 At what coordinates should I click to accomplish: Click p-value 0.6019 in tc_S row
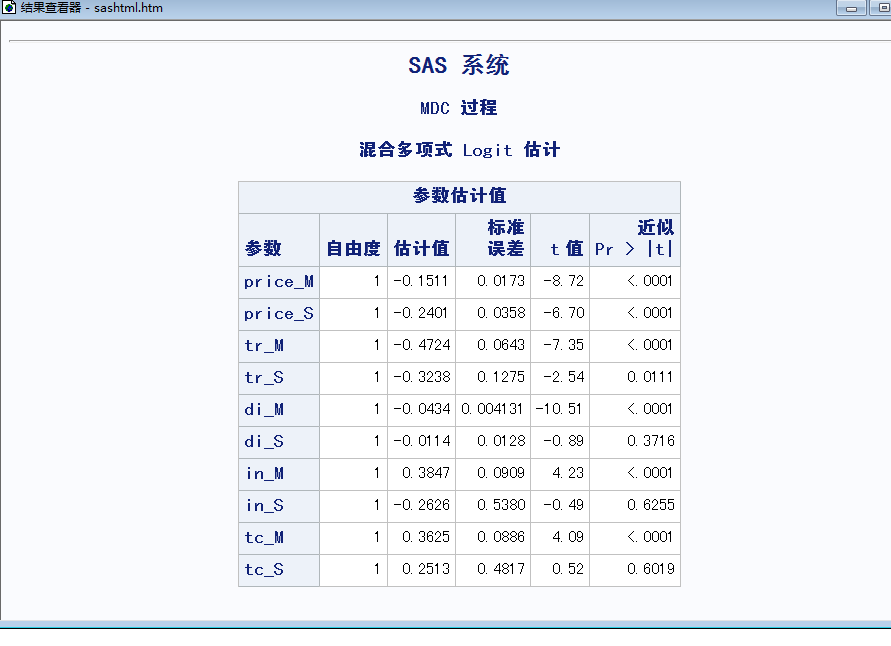pyautogui.click(x=650, y=569)
